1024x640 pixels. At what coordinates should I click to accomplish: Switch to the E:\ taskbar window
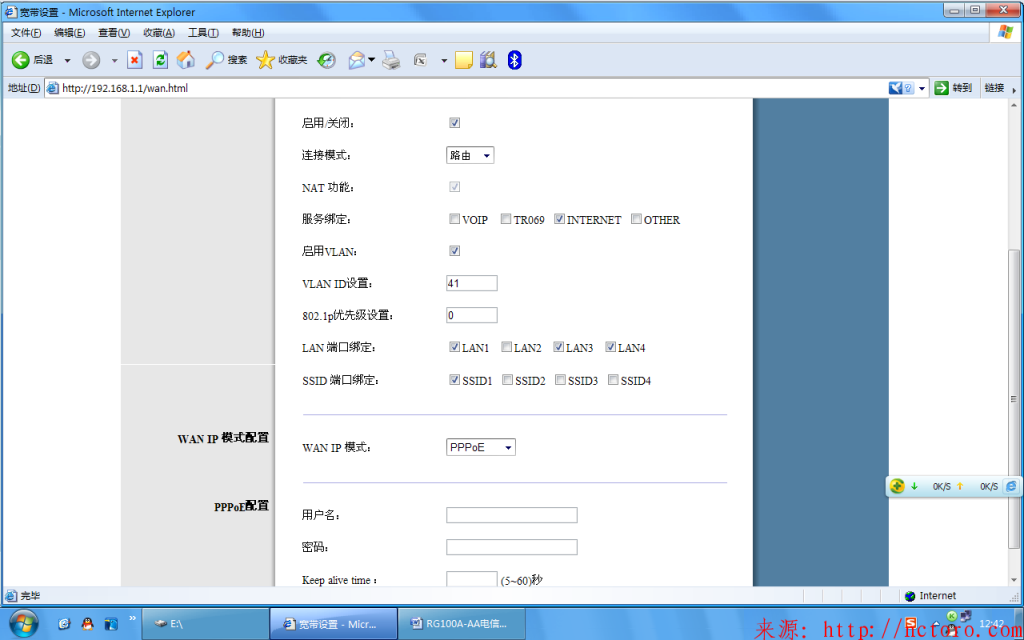click(205, 624)
